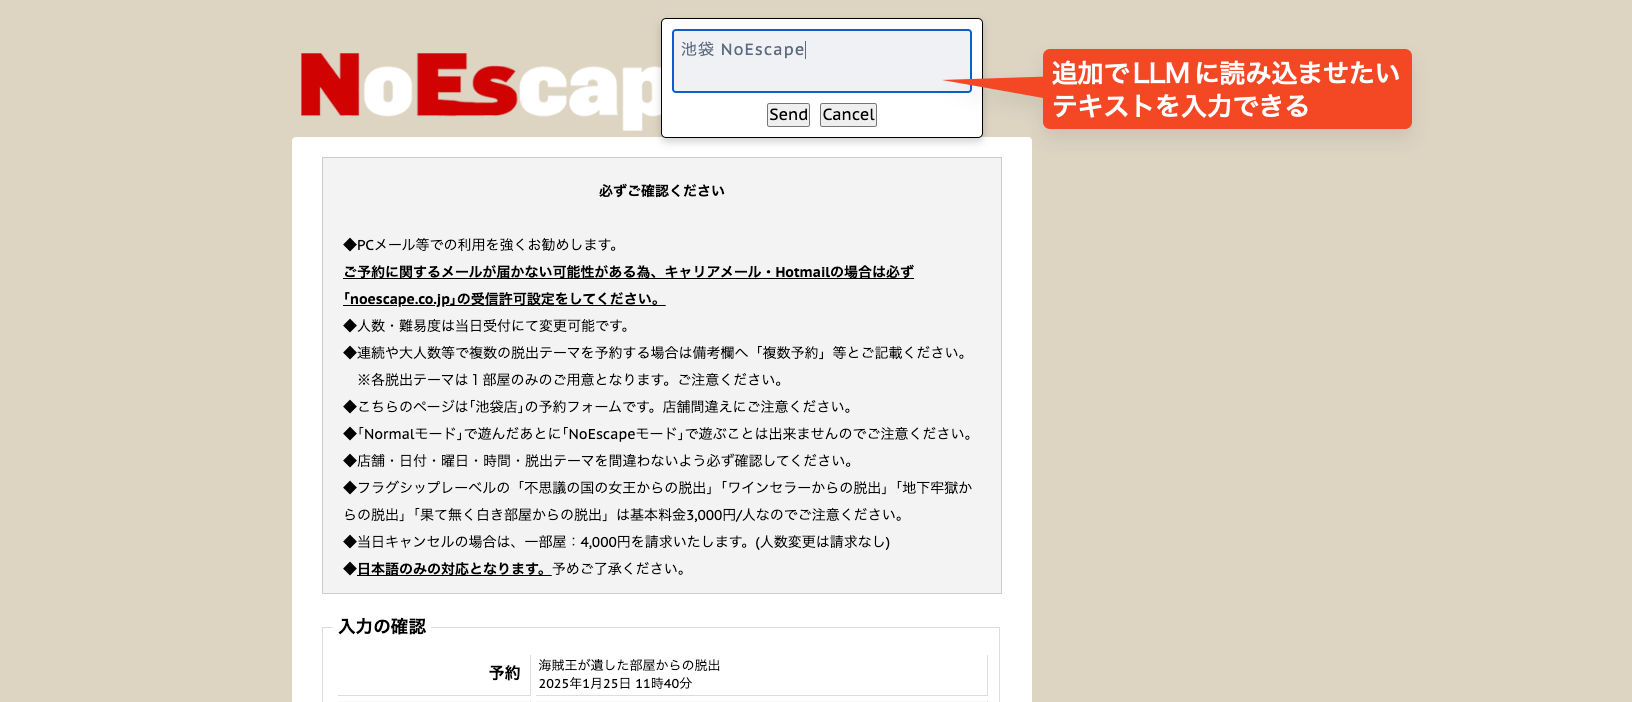Click the line about Normalモード and NoEscapeモード
Viewport: 1632px width, 702px height.
(661, 434)
